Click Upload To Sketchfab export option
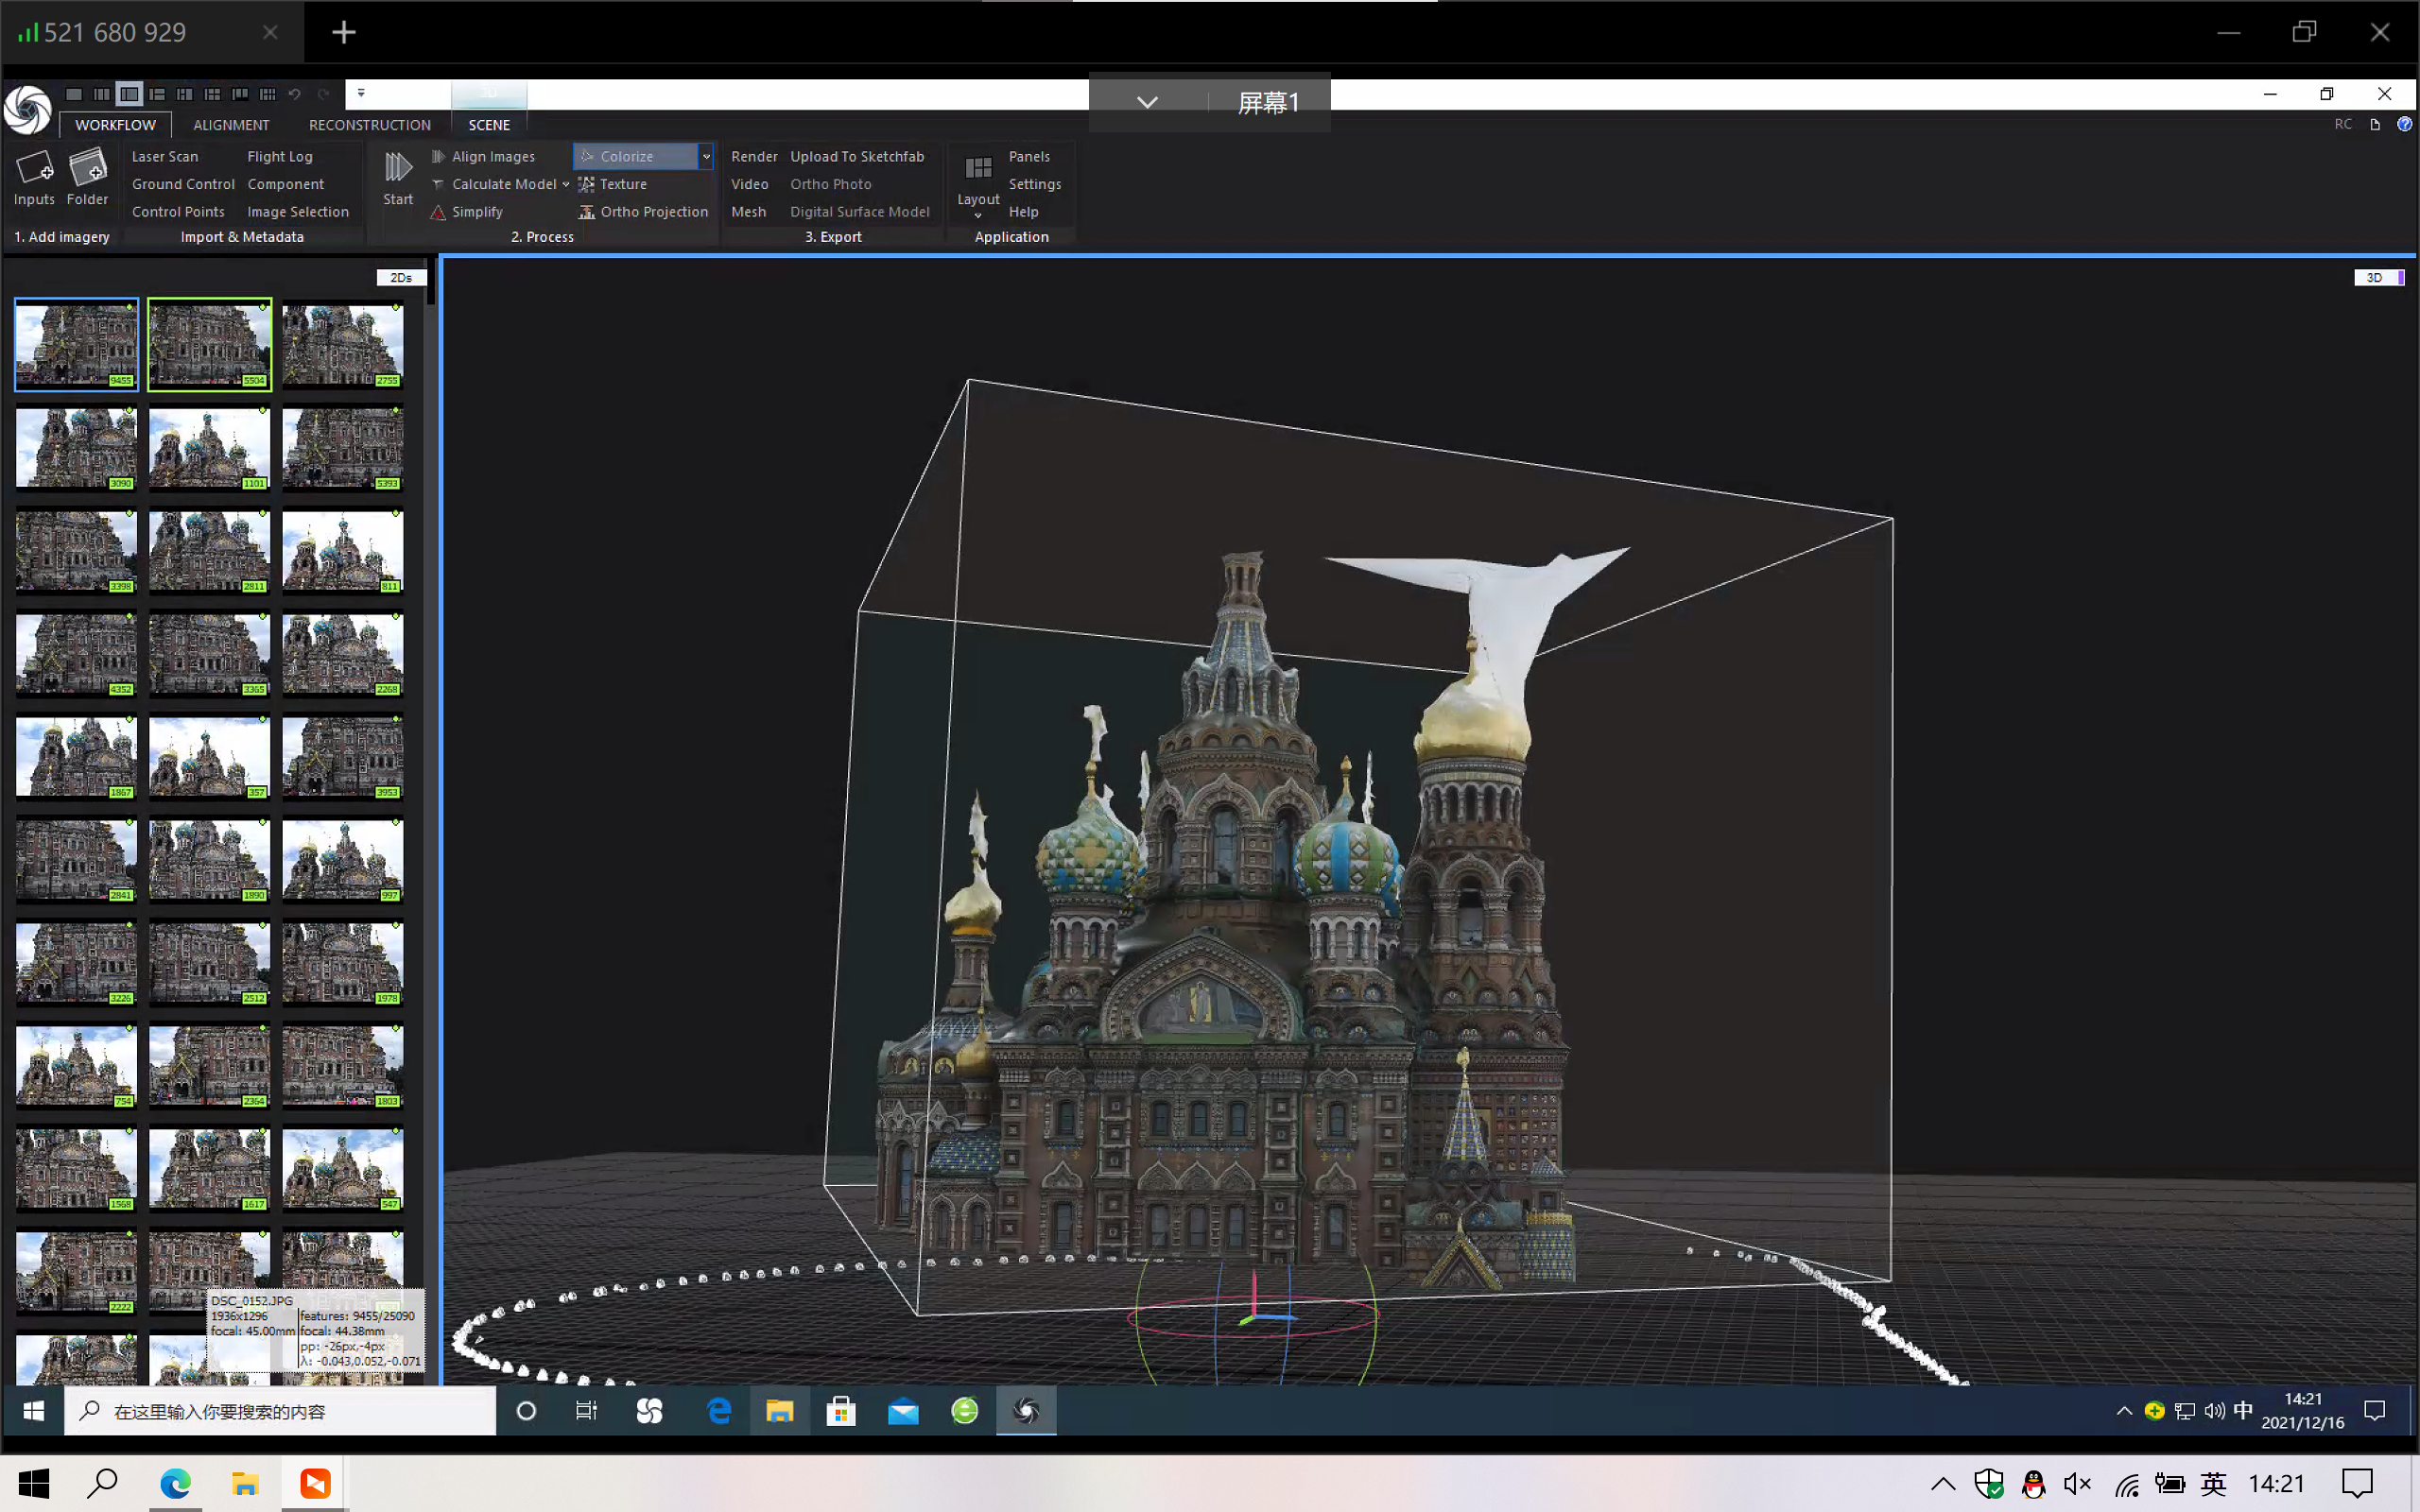This screenshot has width=2420, height=1512. click(857, 156)
